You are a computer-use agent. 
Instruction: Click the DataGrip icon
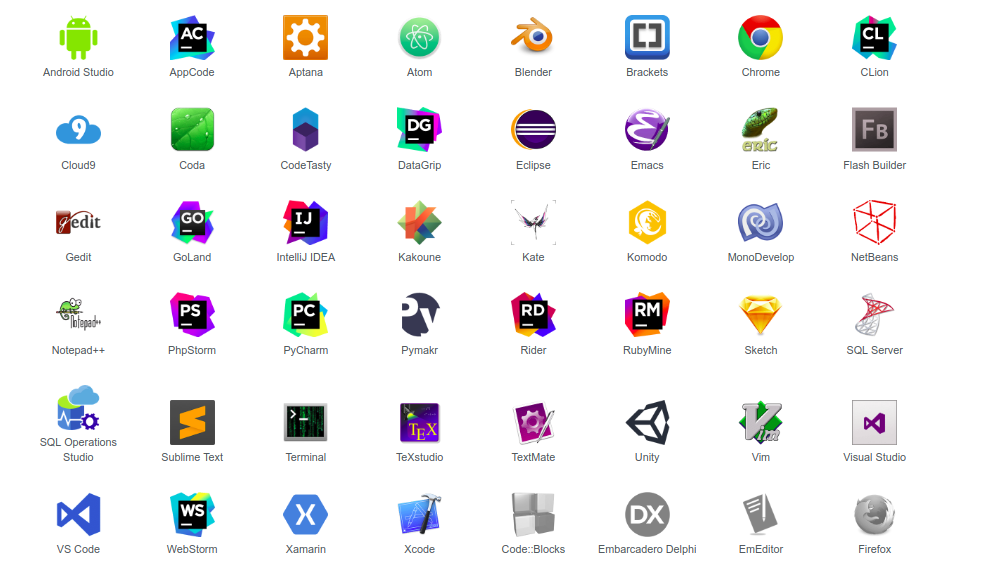click(x=420, y=130)
